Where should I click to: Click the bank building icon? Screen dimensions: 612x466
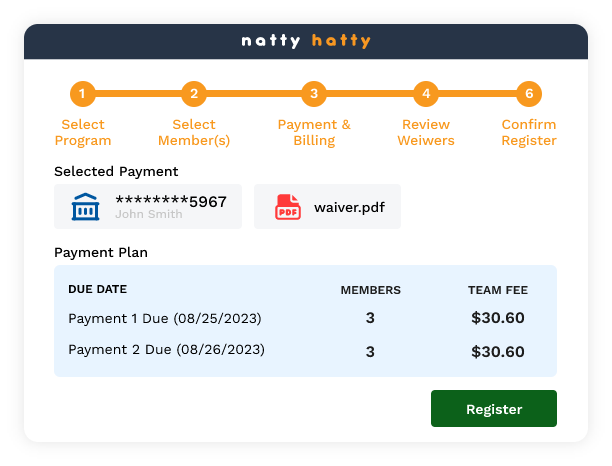coord(86,207)
